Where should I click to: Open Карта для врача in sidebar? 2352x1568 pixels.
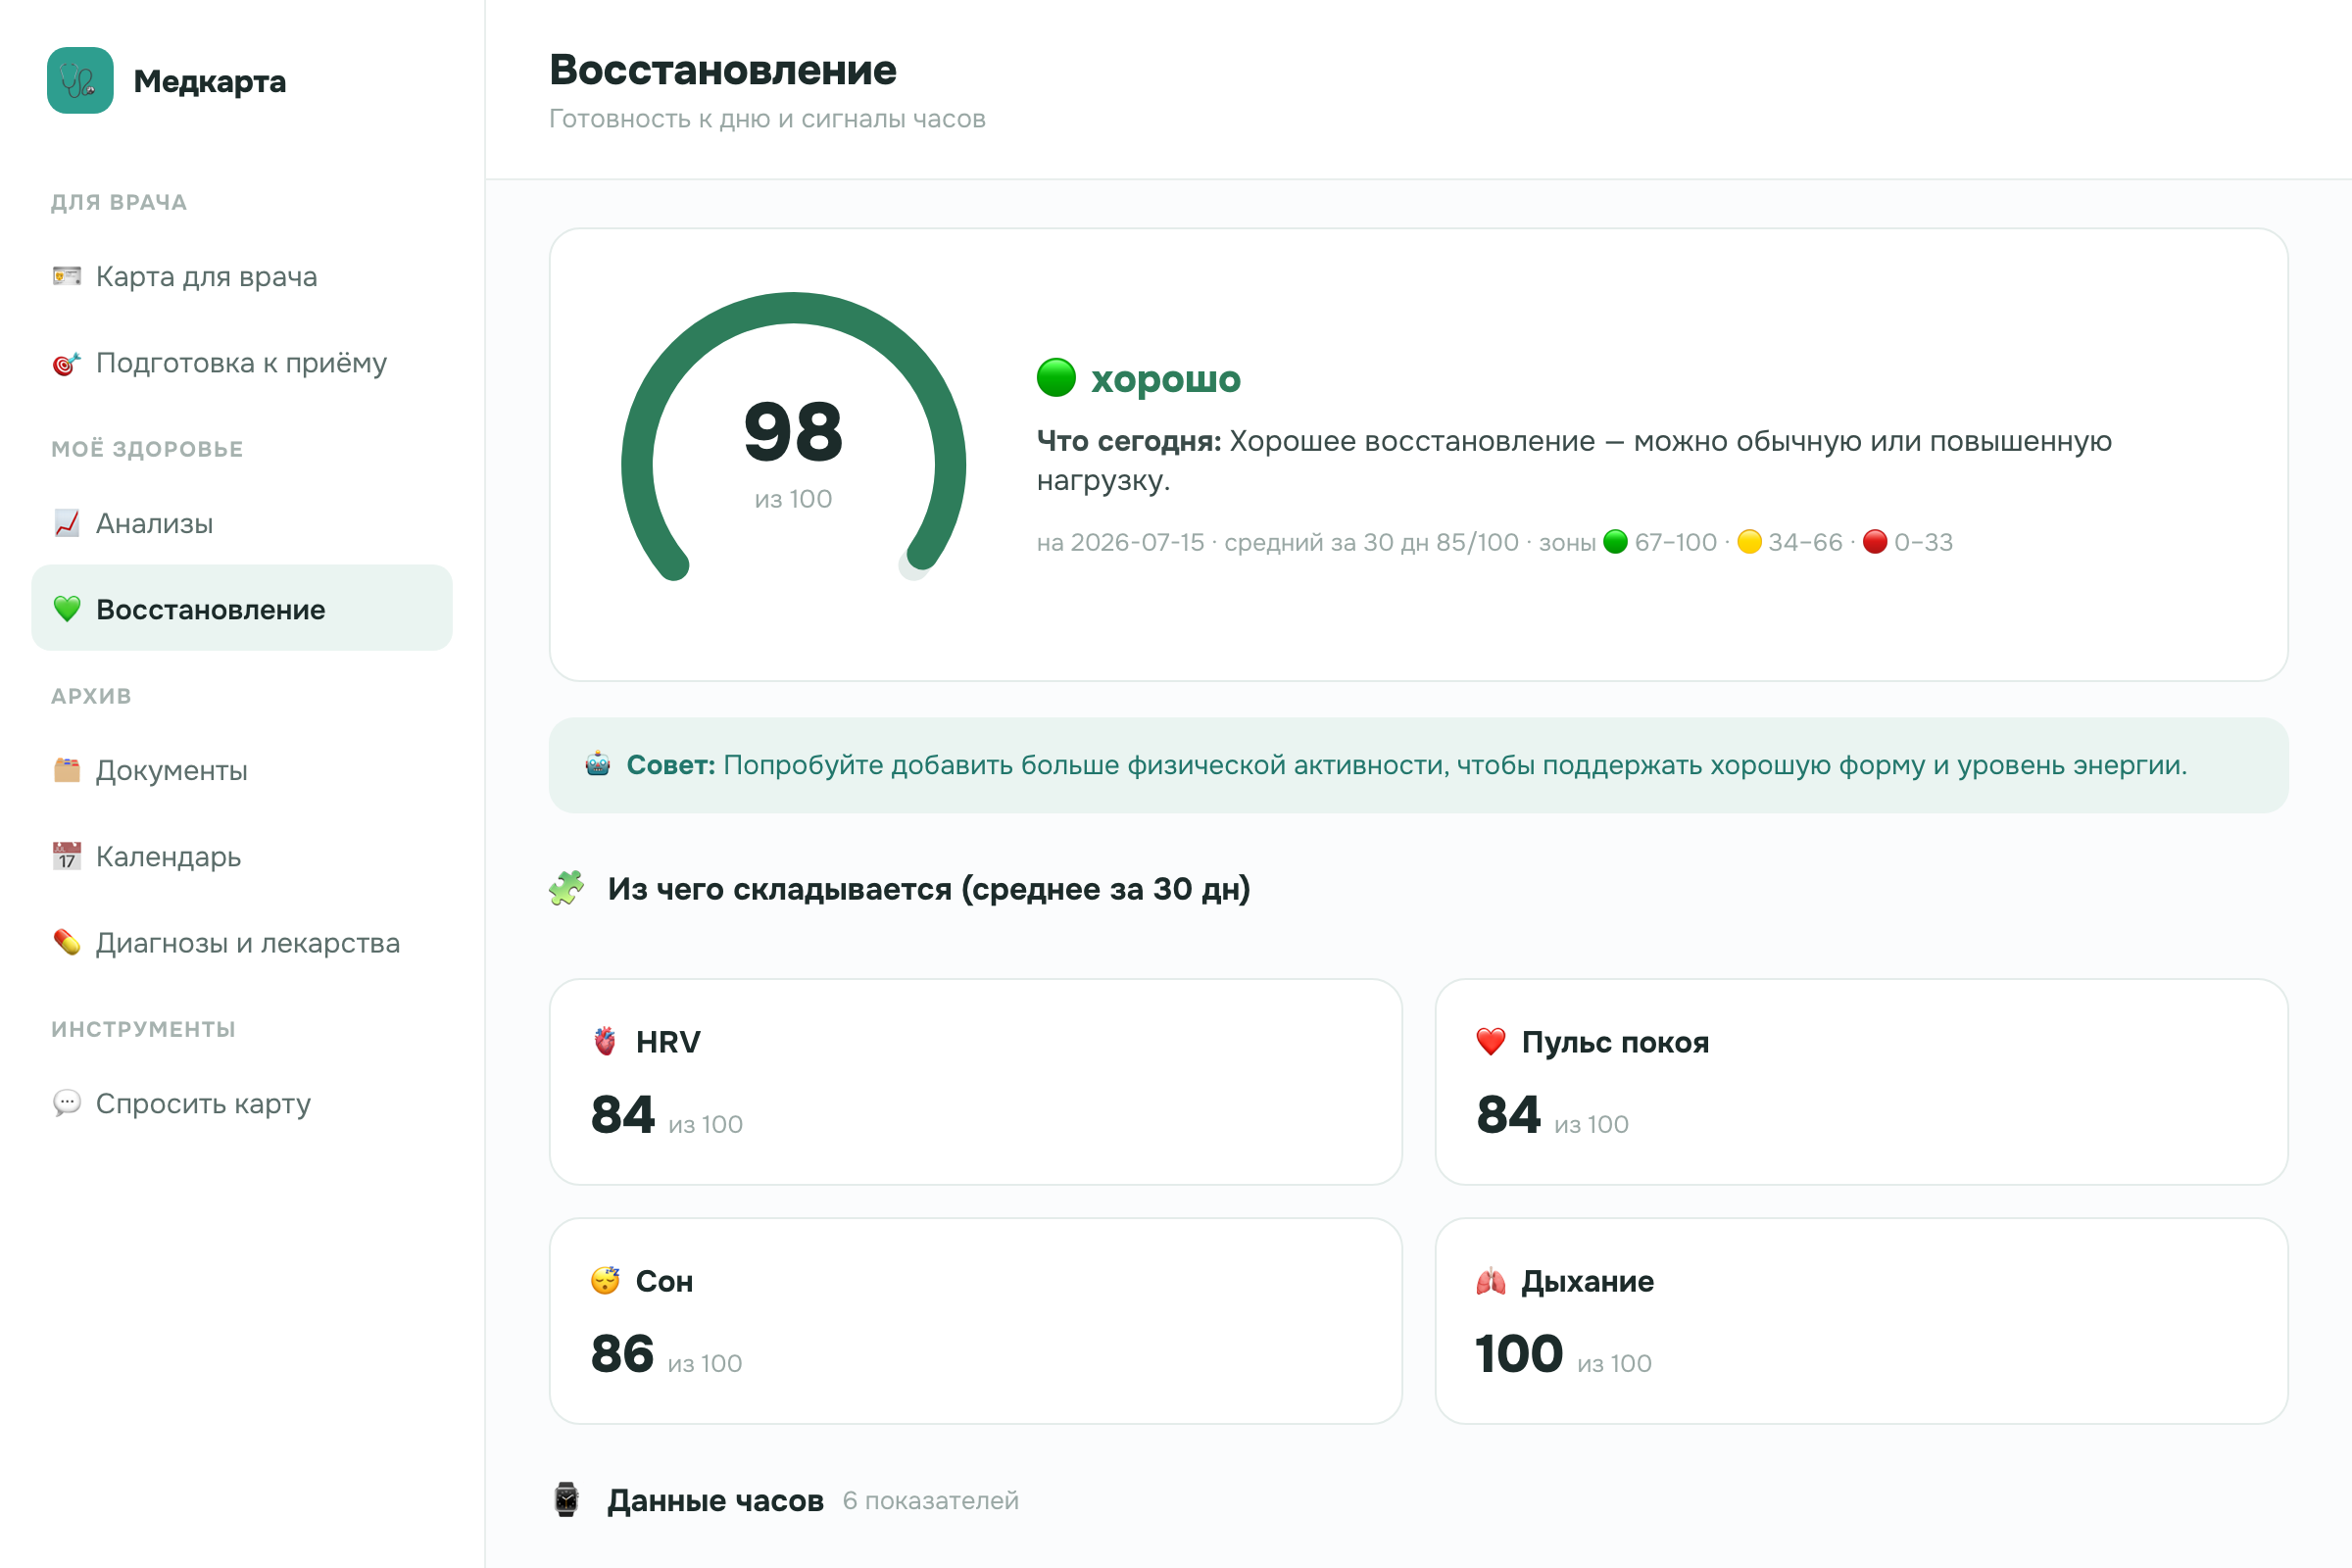click(x=242, y=276)
